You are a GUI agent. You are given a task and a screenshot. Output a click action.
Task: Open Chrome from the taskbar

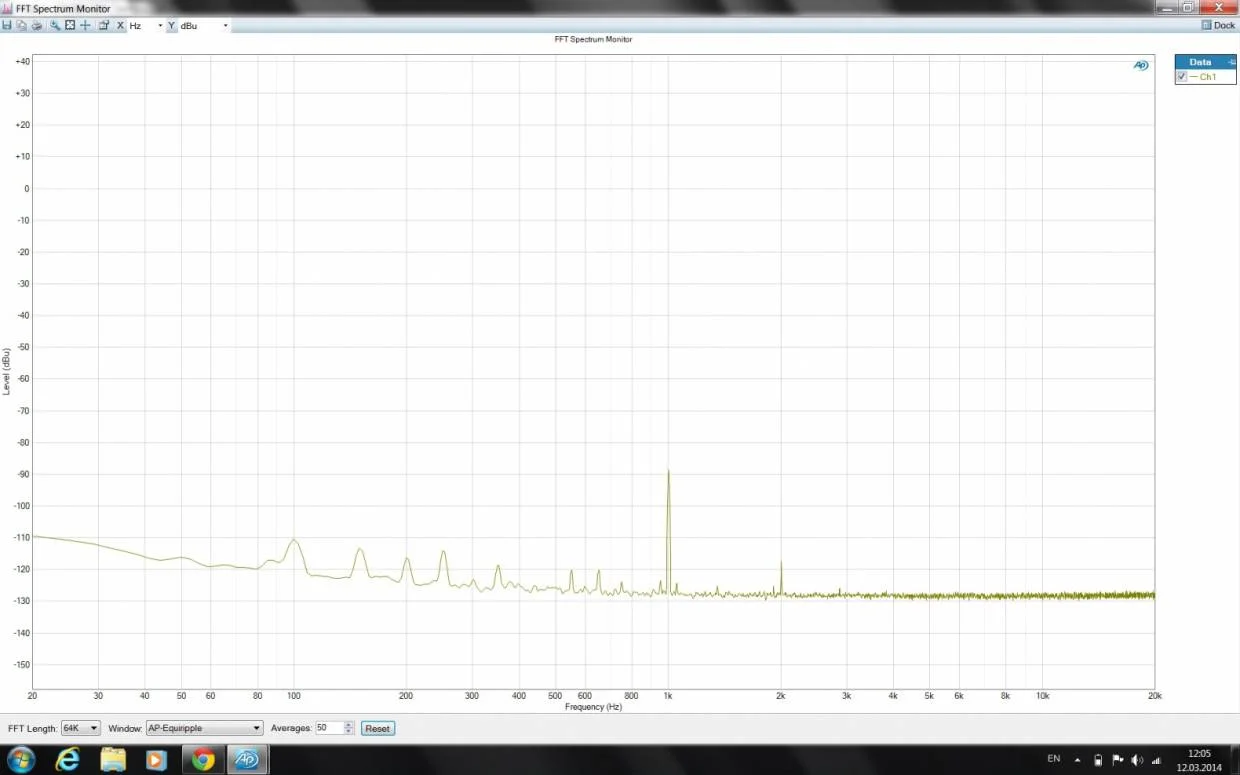(203, 760)
